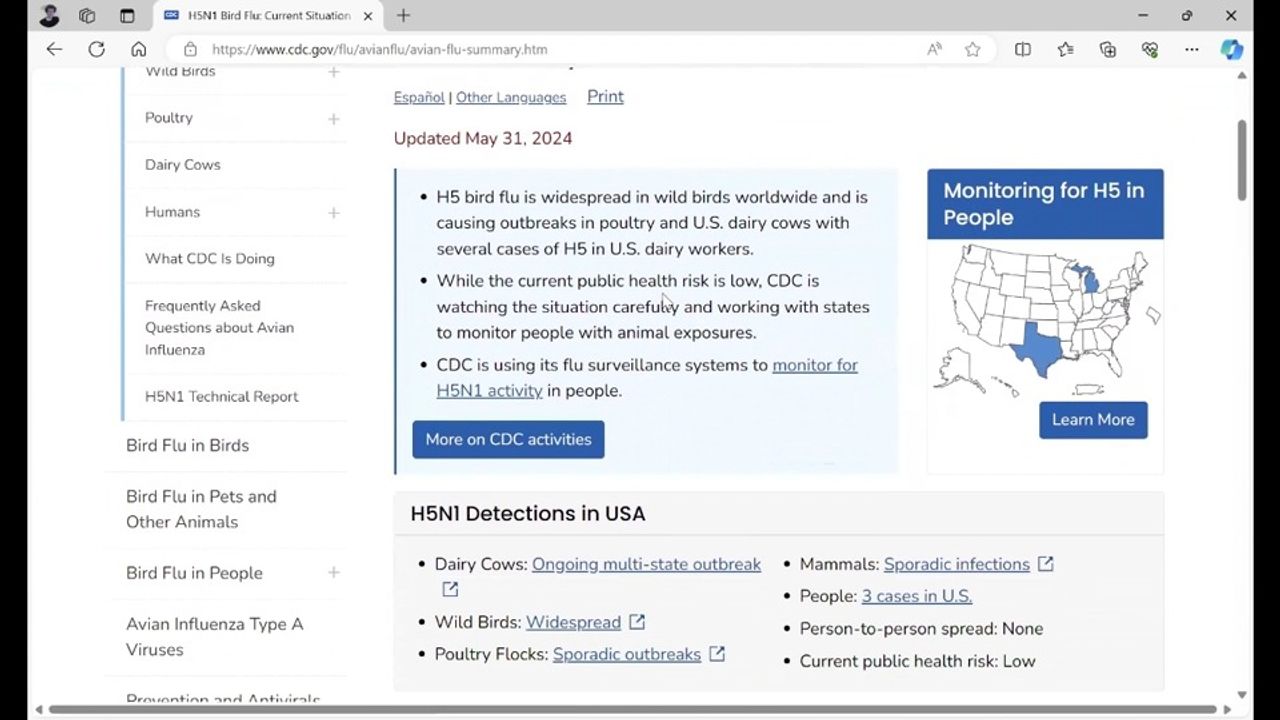This screenshot has width=1280, height=720.
Task: Add page to favorites with star icon
Action: [x=972, y=49]
